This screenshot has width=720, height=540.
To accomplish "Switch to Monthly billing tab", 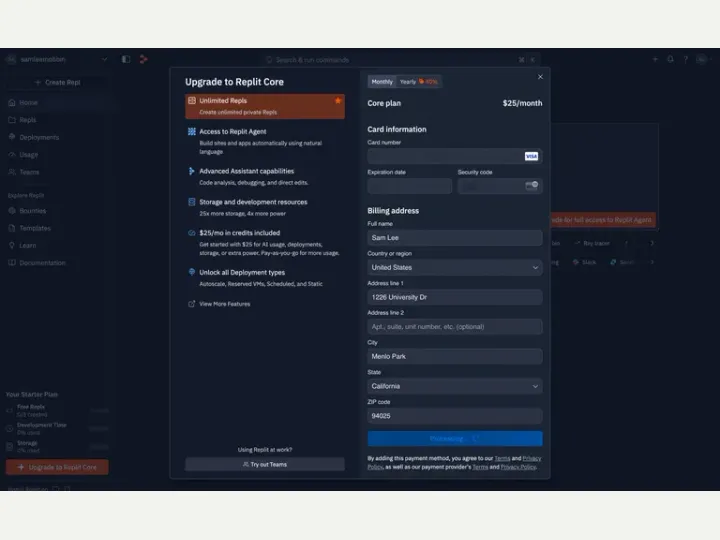I will pyautogui.click(x=382, y=82).
